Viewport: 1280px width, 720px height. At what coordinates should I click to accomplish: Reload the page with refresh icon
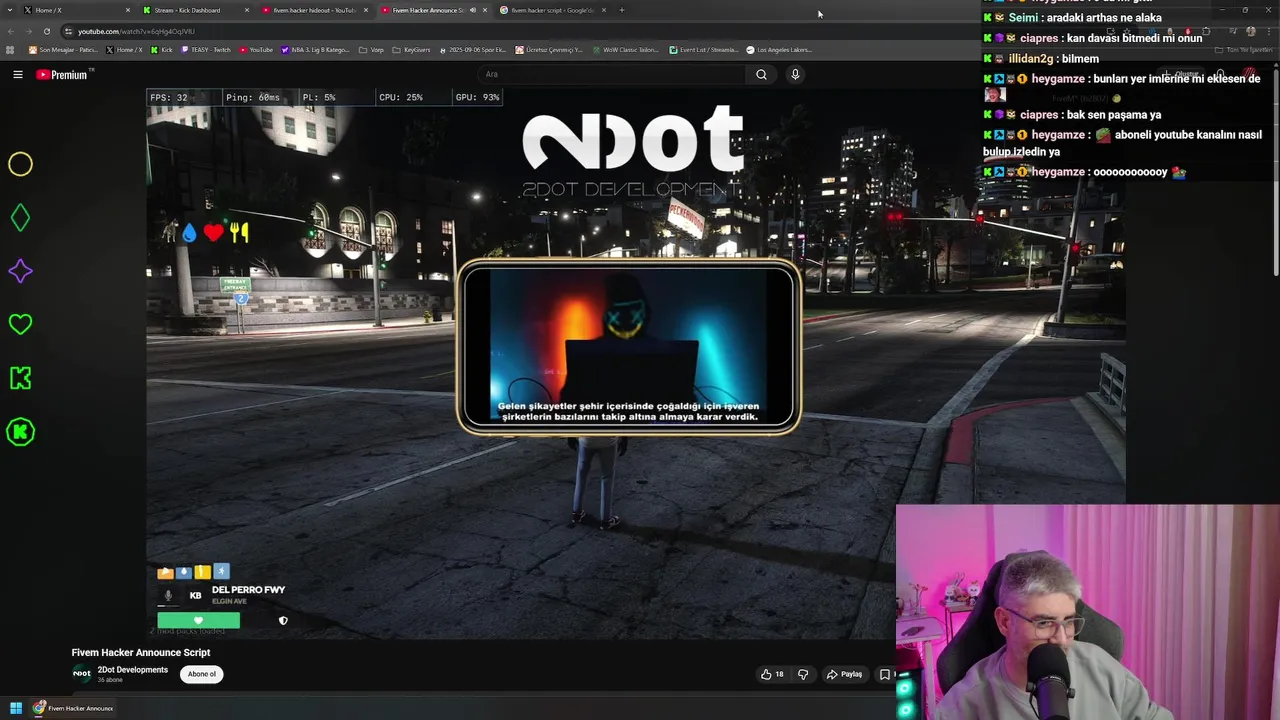46,31
